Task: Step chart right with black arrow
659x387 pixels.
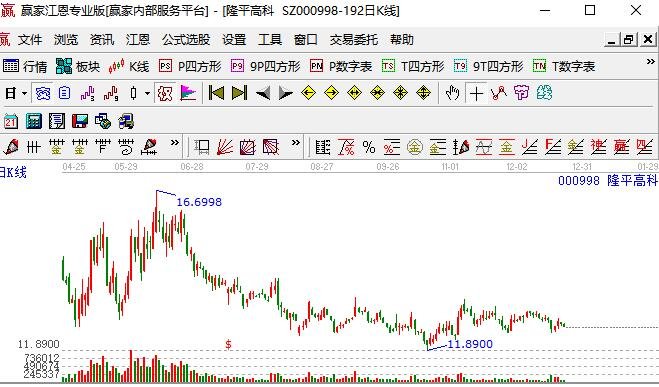Action: pyautogui.click(x=286, y=93)
